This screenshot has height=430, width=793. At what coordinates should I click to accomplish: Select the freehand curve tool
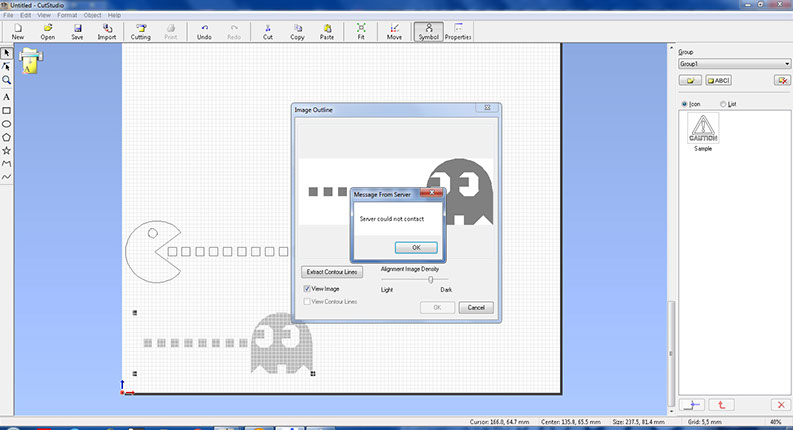click(7, 177)
